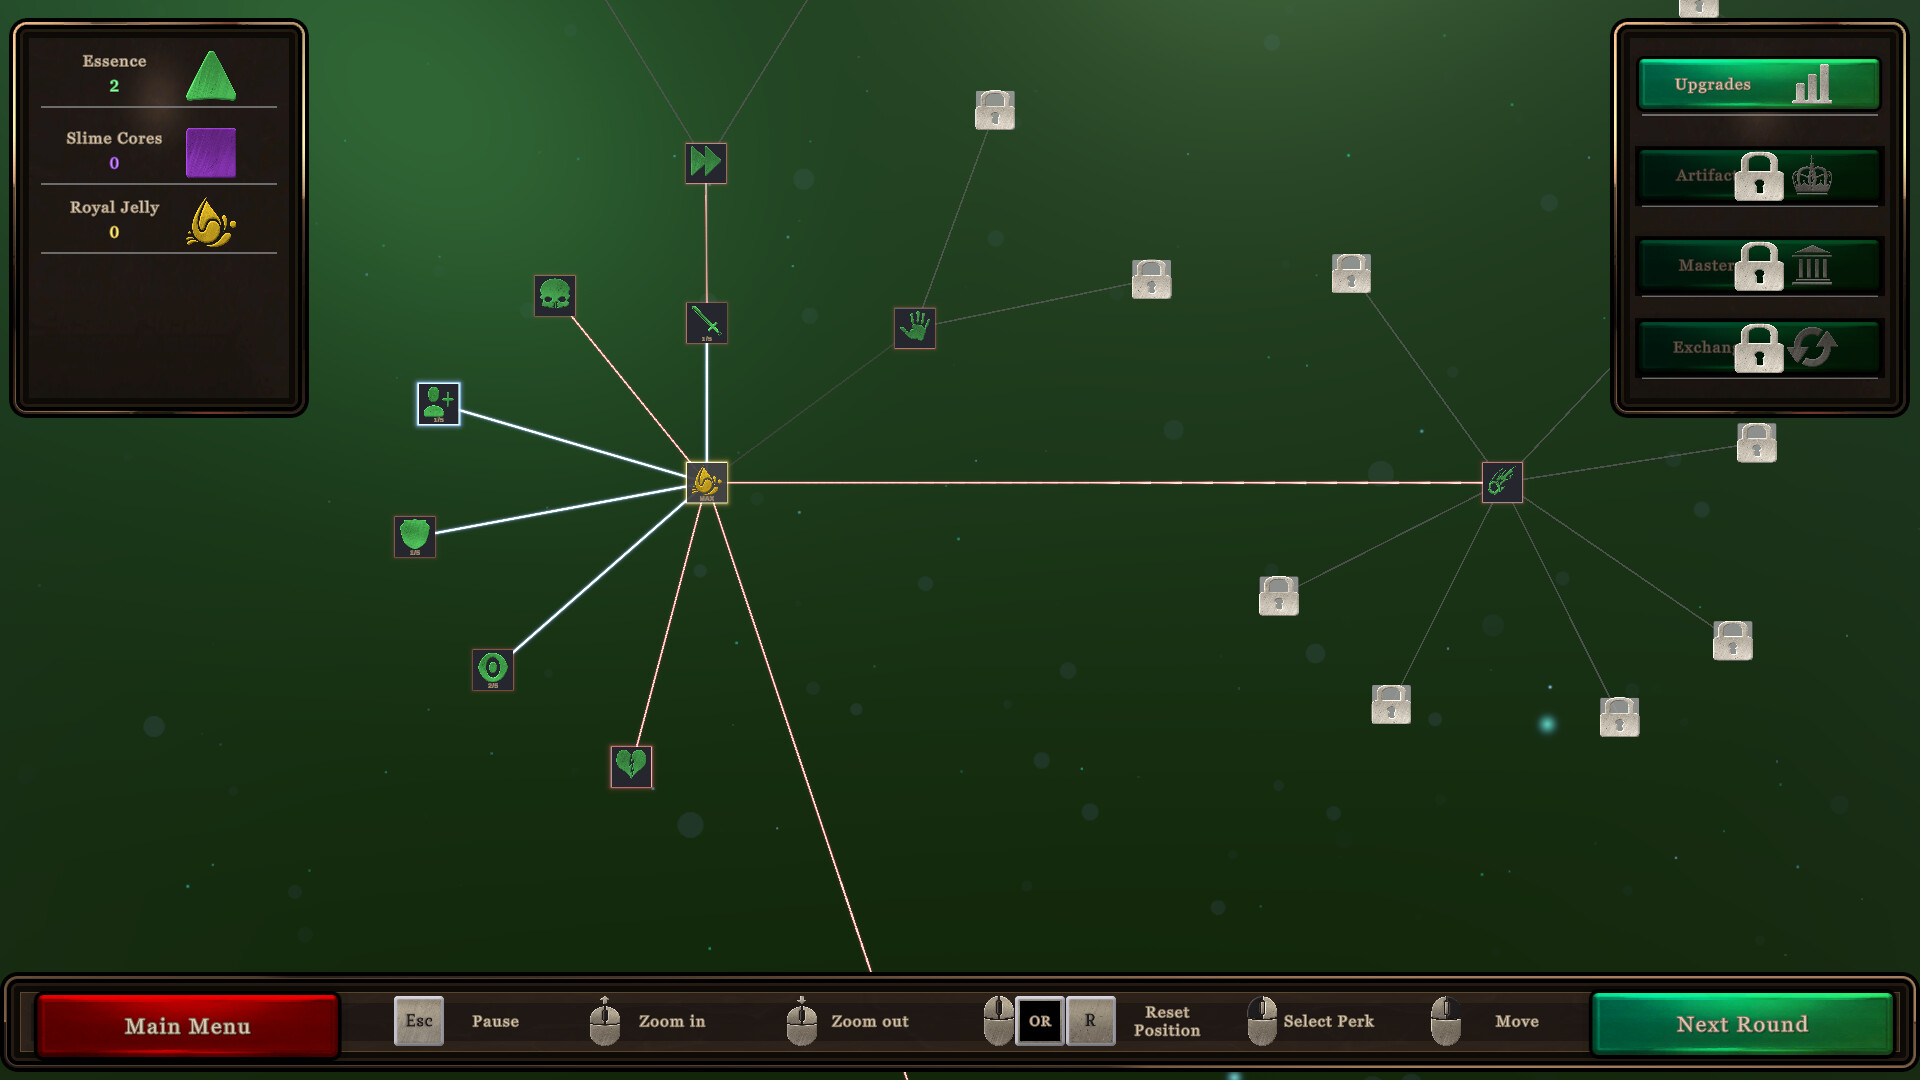The image size is (1920, 1080).
Task: Click the purple Slime Cores swatch
Action: pyautogui.click(x=211, y=152)
